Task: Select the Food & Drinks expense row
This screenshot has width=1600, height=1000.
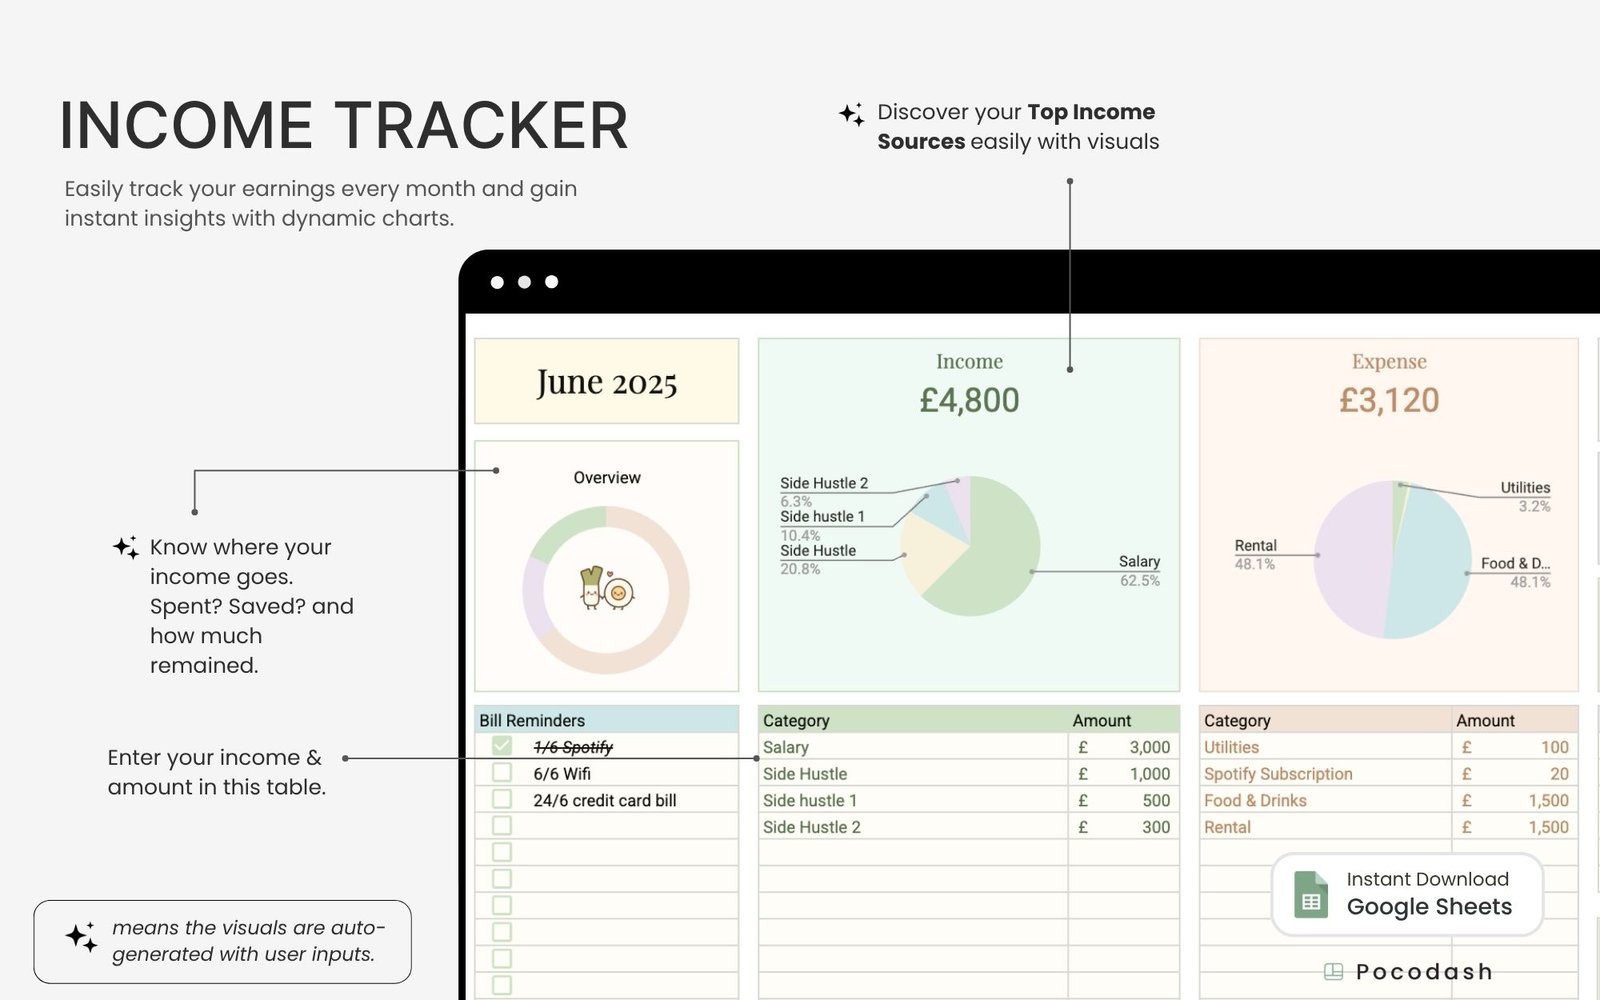Action: 1255,800
